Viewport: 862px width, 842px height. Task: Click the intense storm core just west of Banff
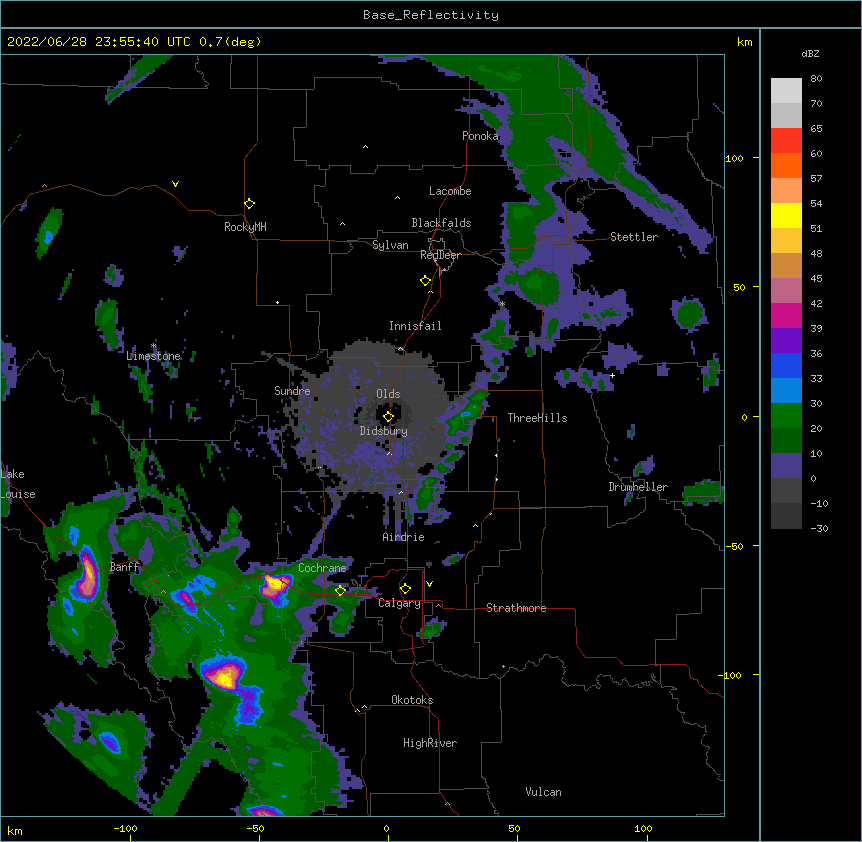[88, 574]
